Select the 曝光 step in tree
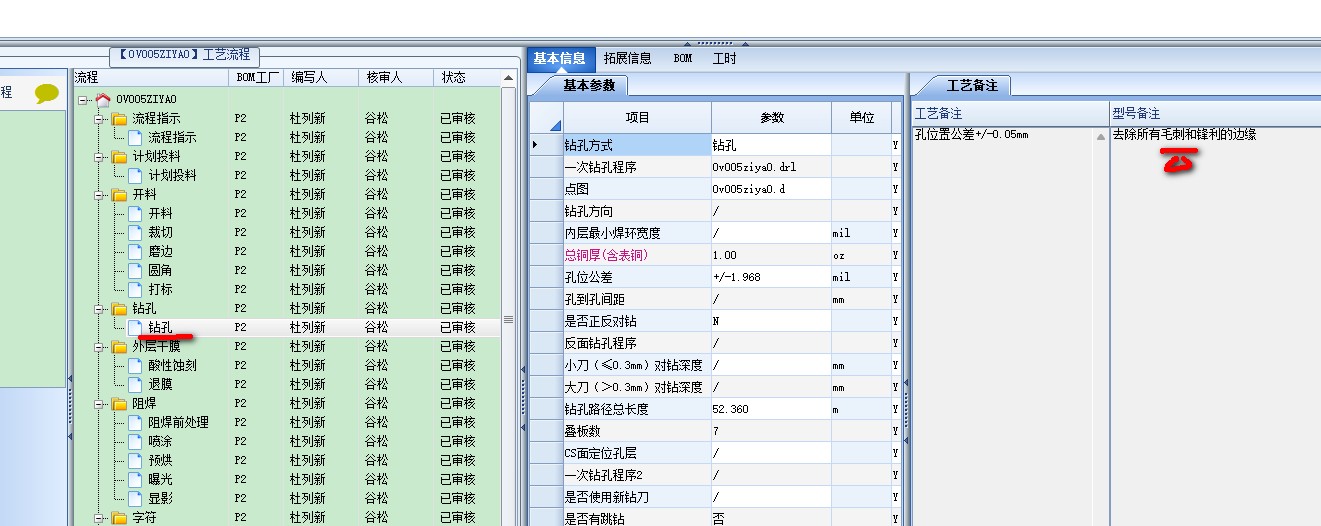 coord(160,480)
